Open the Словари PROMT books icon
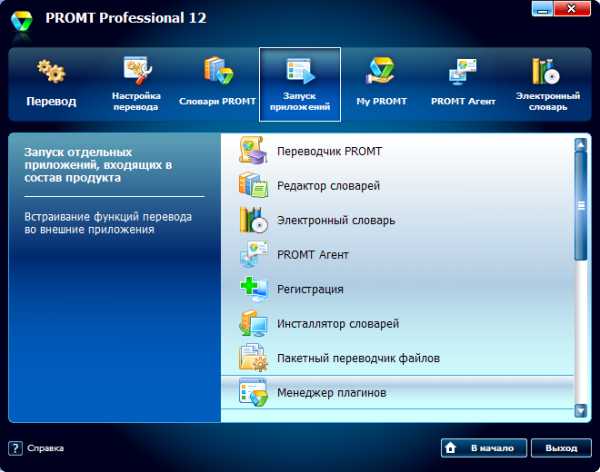 [218, 71]
